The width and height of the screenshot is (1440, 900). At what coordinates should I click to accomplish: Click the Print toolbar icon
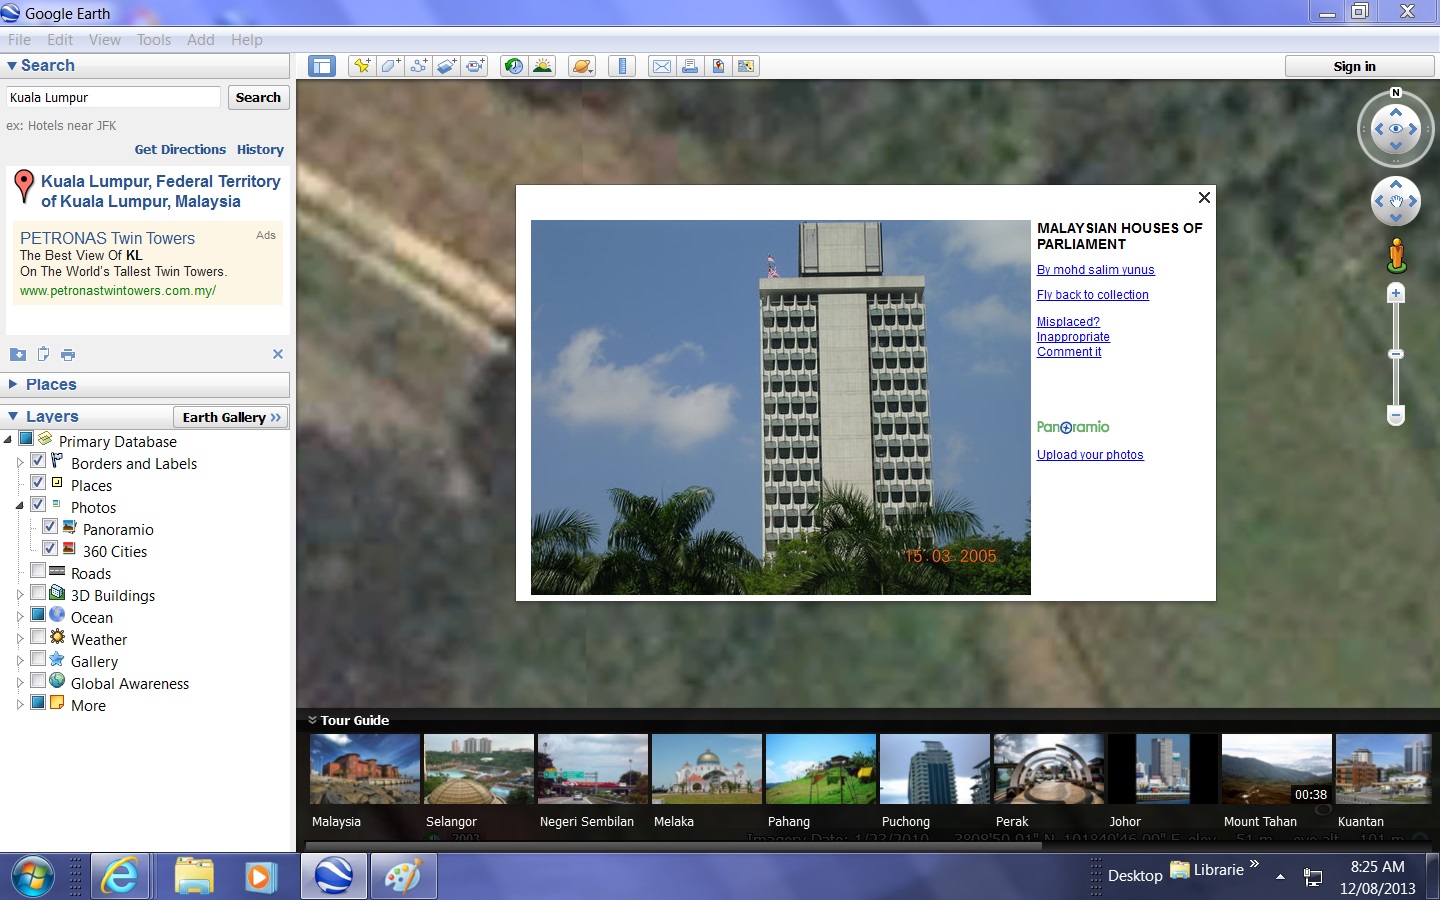pyautogui.click(x=690, y=66)
